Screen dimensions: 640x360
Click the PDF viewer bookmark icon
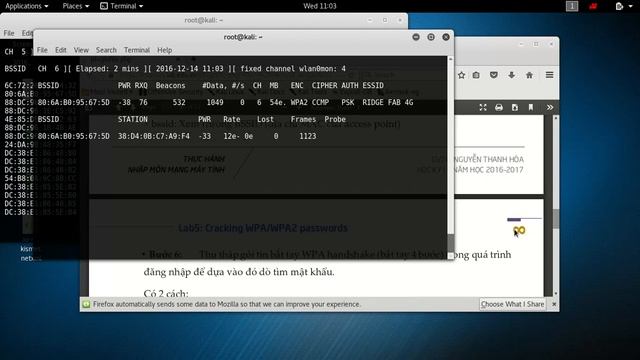coord(531,107)
